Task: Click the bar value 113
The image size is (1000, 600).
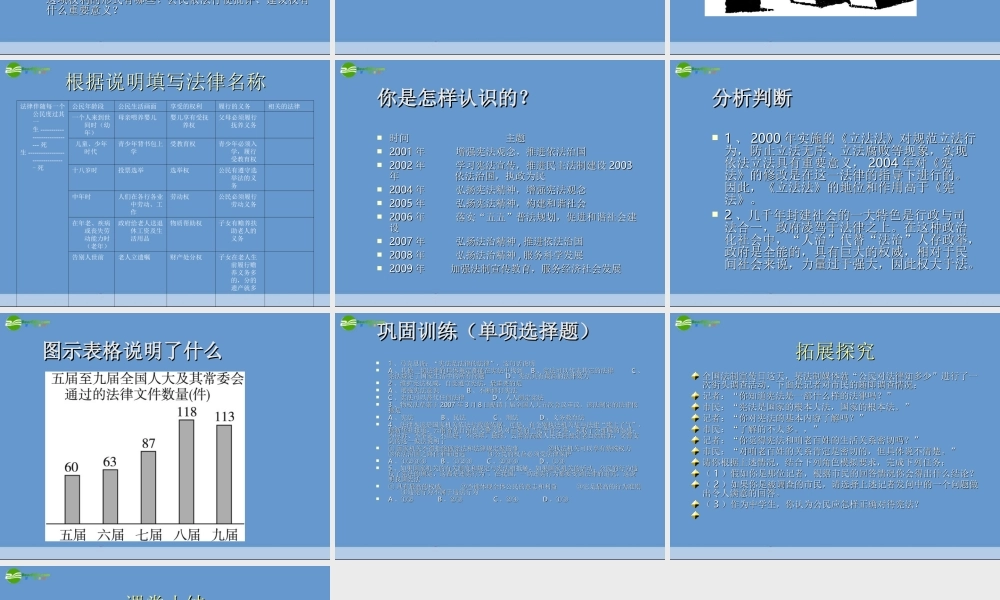Action: [224, 416]
